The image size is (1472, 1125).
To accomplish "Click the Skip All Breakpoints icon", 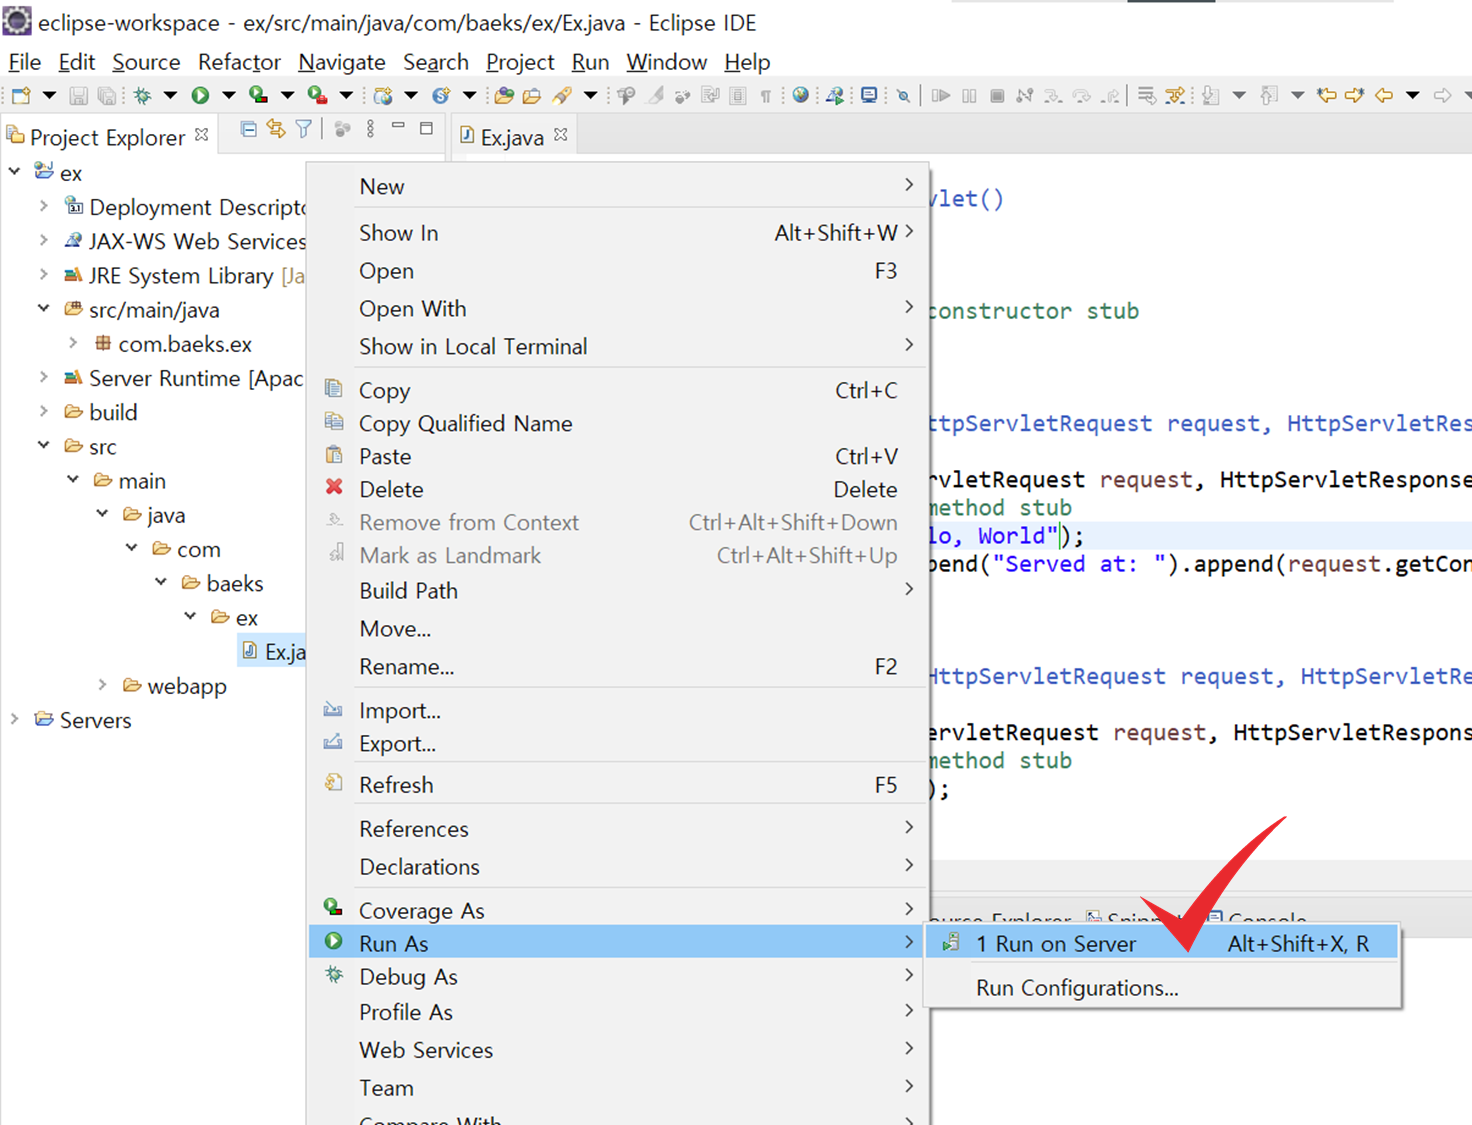I will pos(903,96).
